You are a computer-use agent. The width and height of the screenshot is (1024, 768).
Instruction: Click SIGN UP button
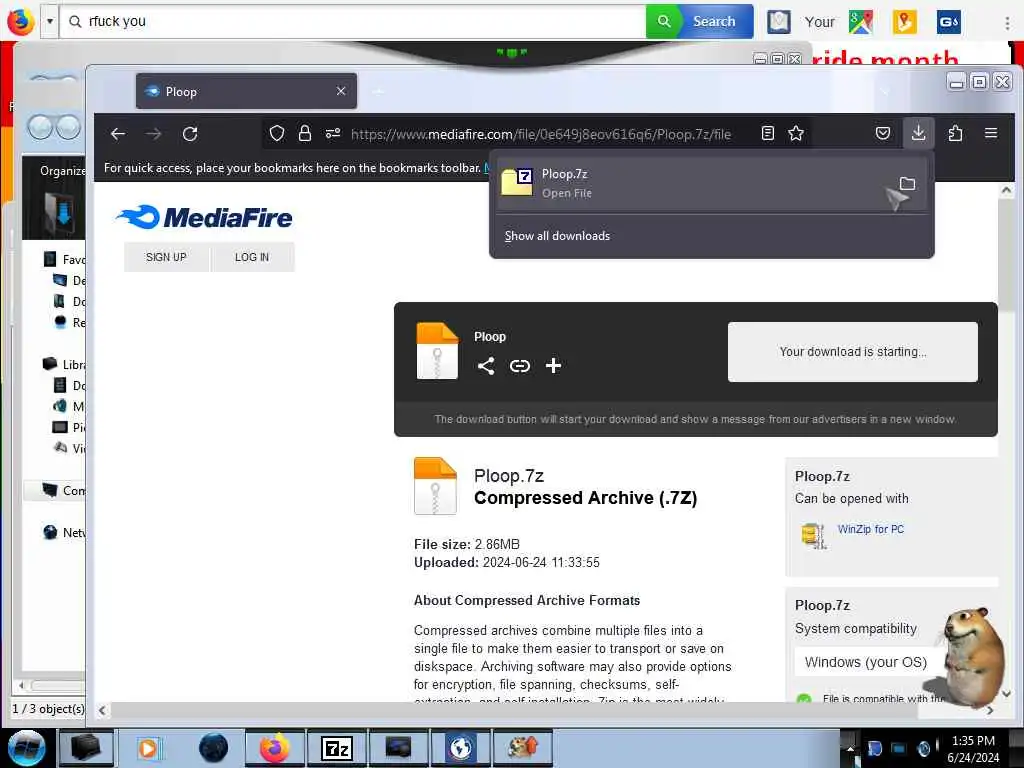[x=167, y=257]
